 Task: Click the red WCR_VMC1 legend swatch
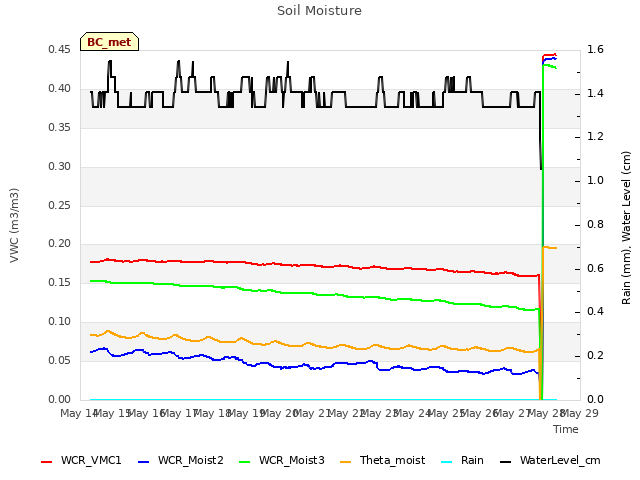click(x=47, y=462)
